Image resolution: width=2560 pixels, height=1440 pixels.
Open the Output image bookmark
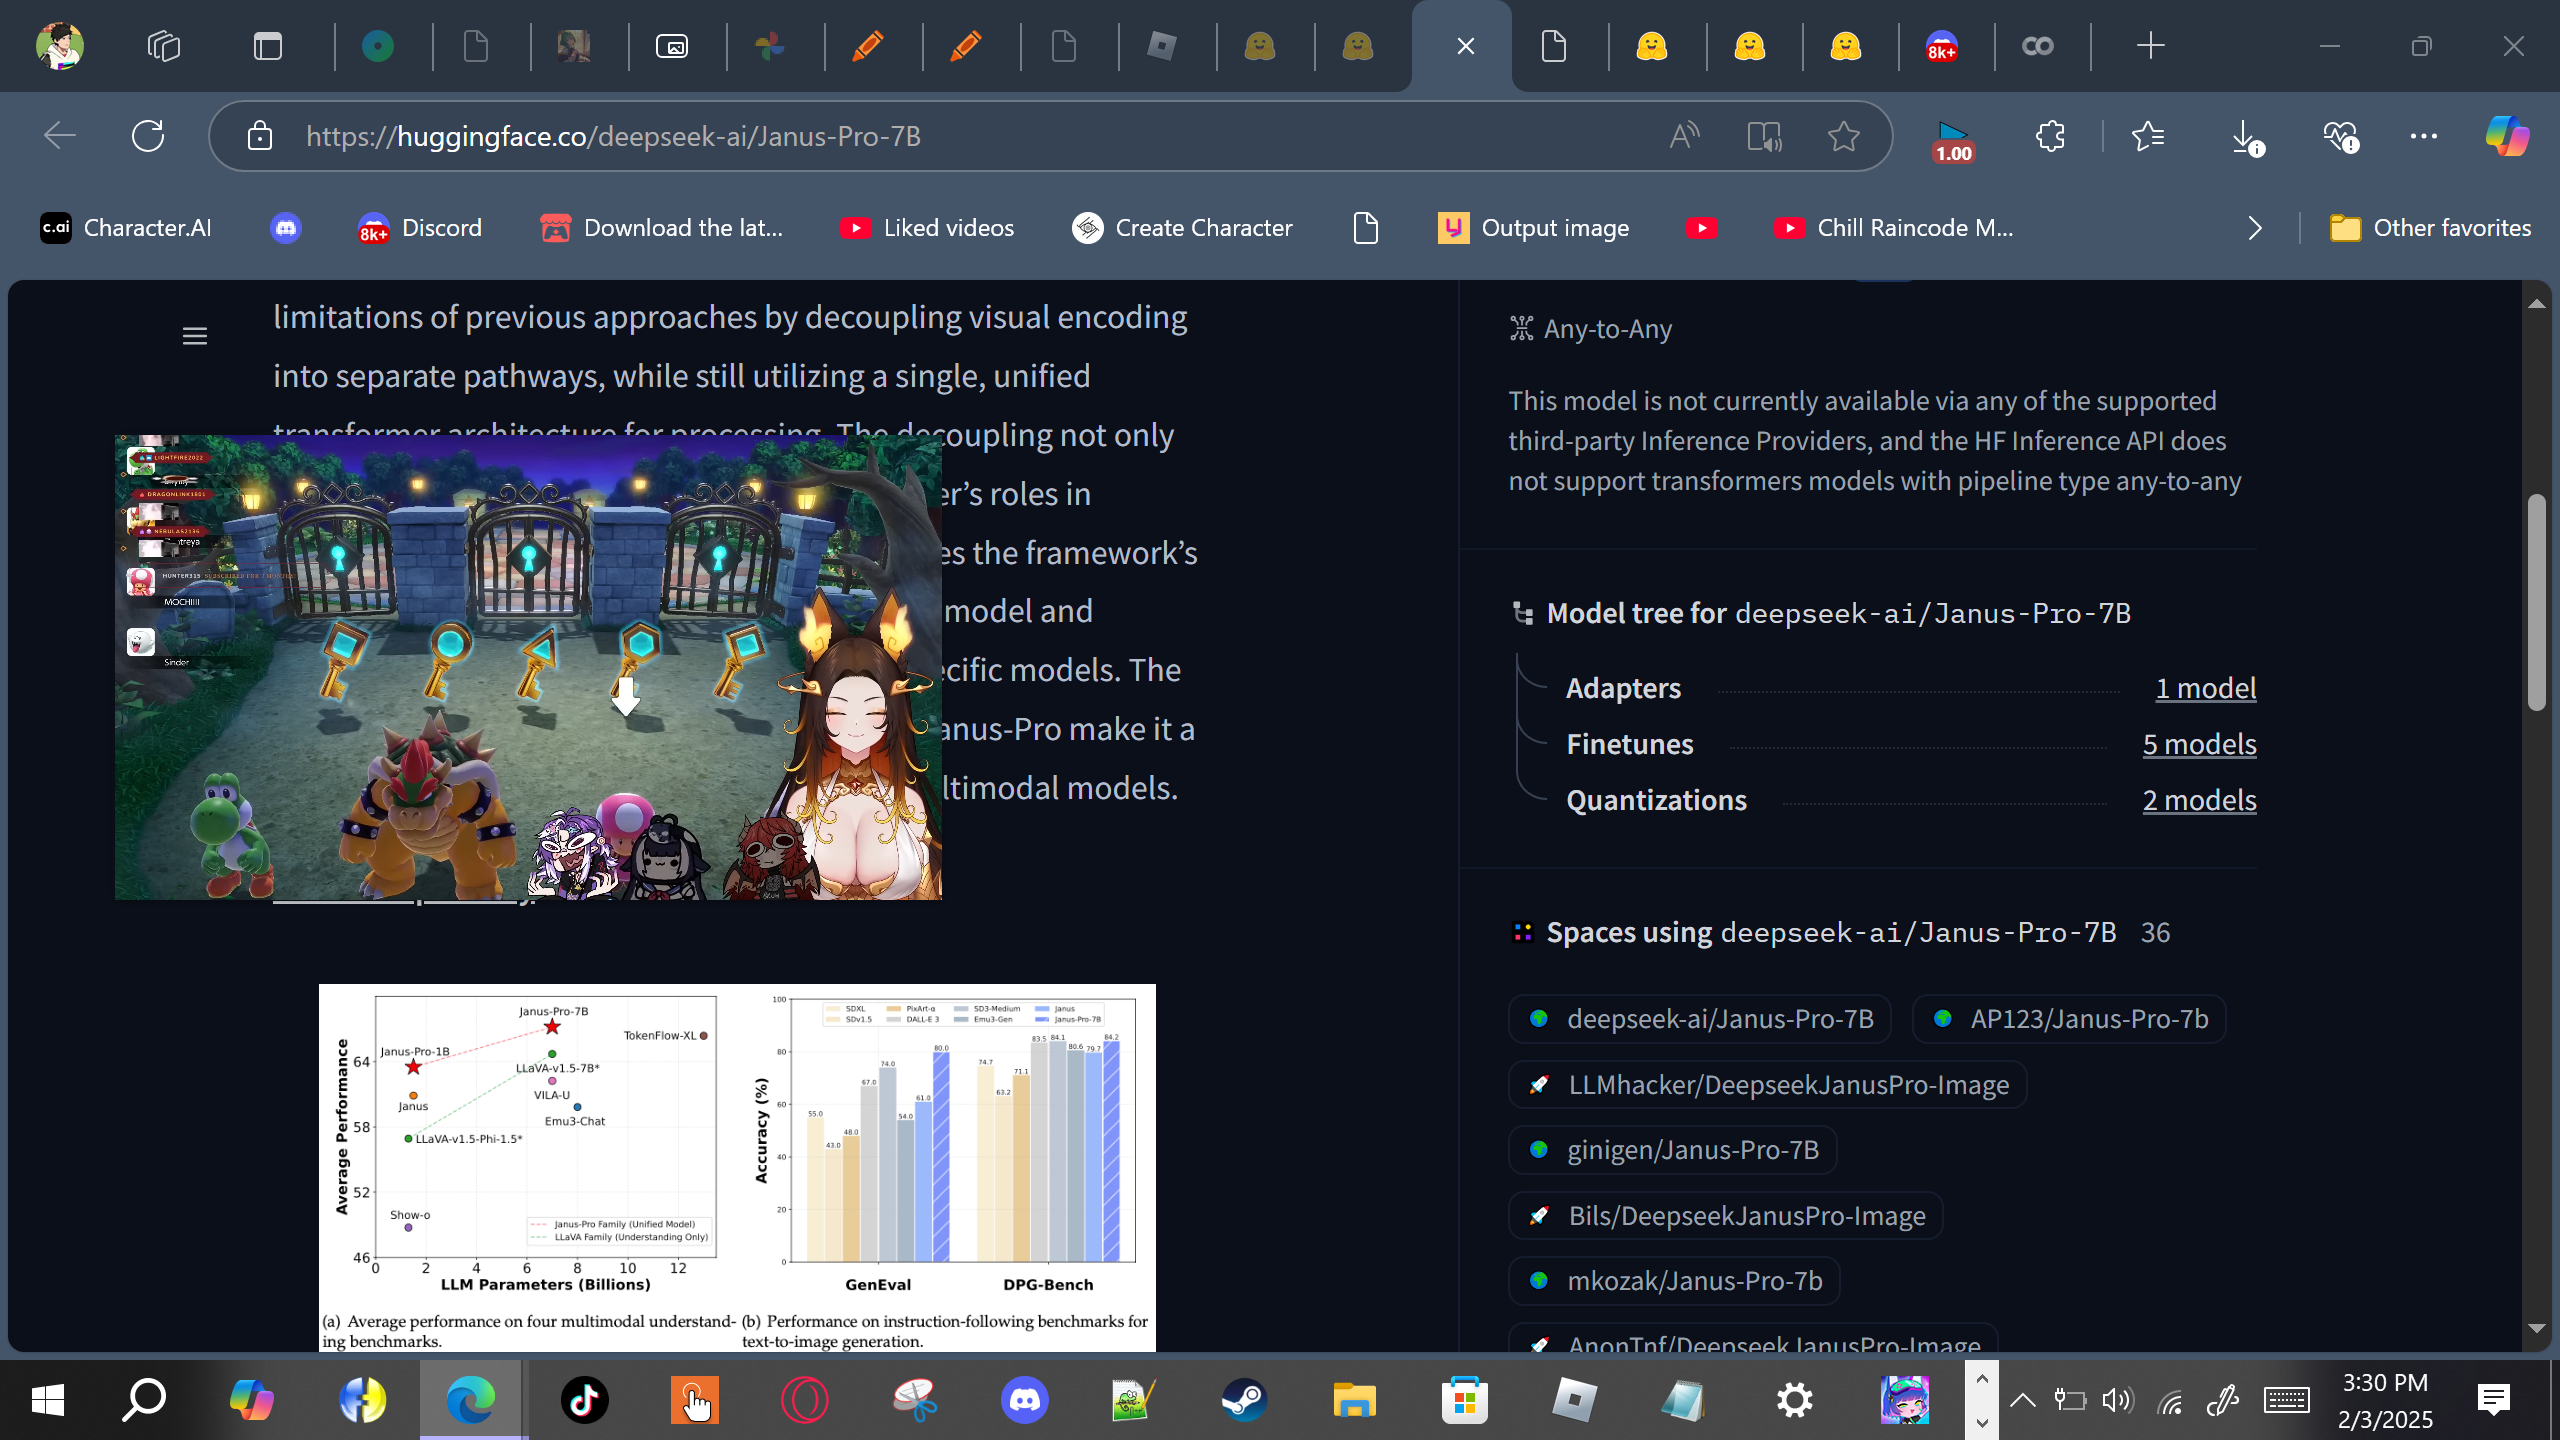(1534, 228)
